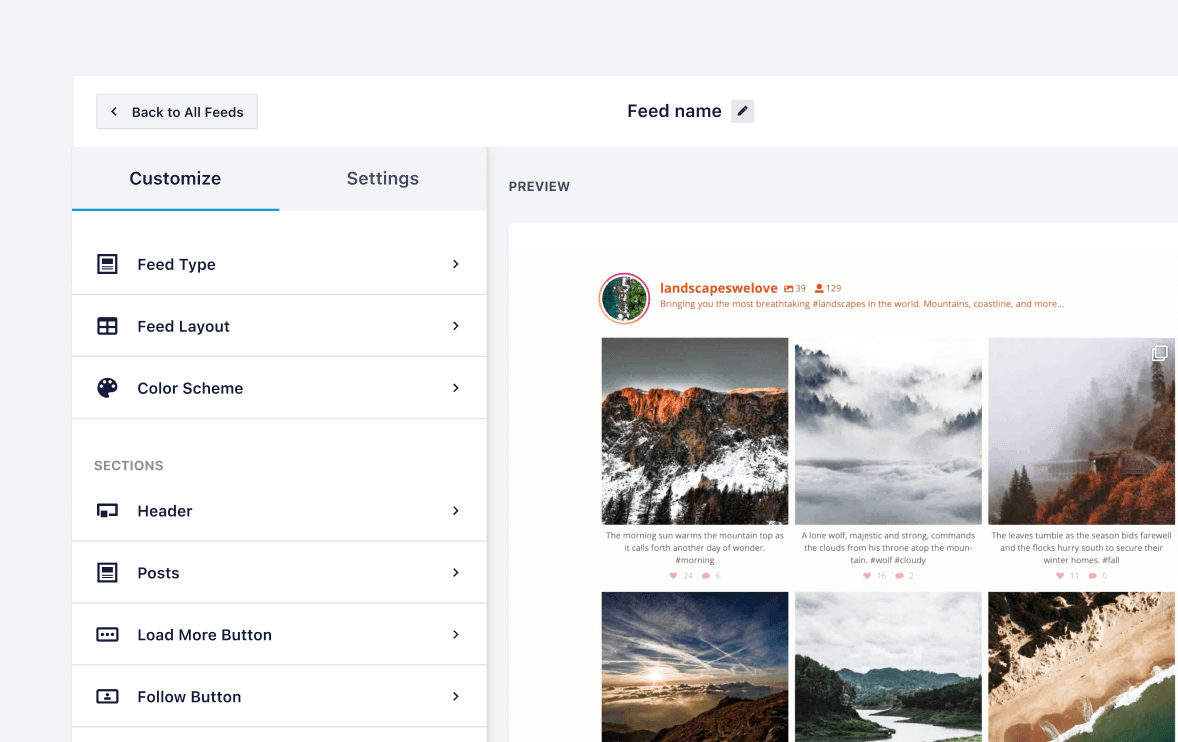Click the Posts section icon
The width and height of the screenshot is (1178, 742).
pos(107,573)
